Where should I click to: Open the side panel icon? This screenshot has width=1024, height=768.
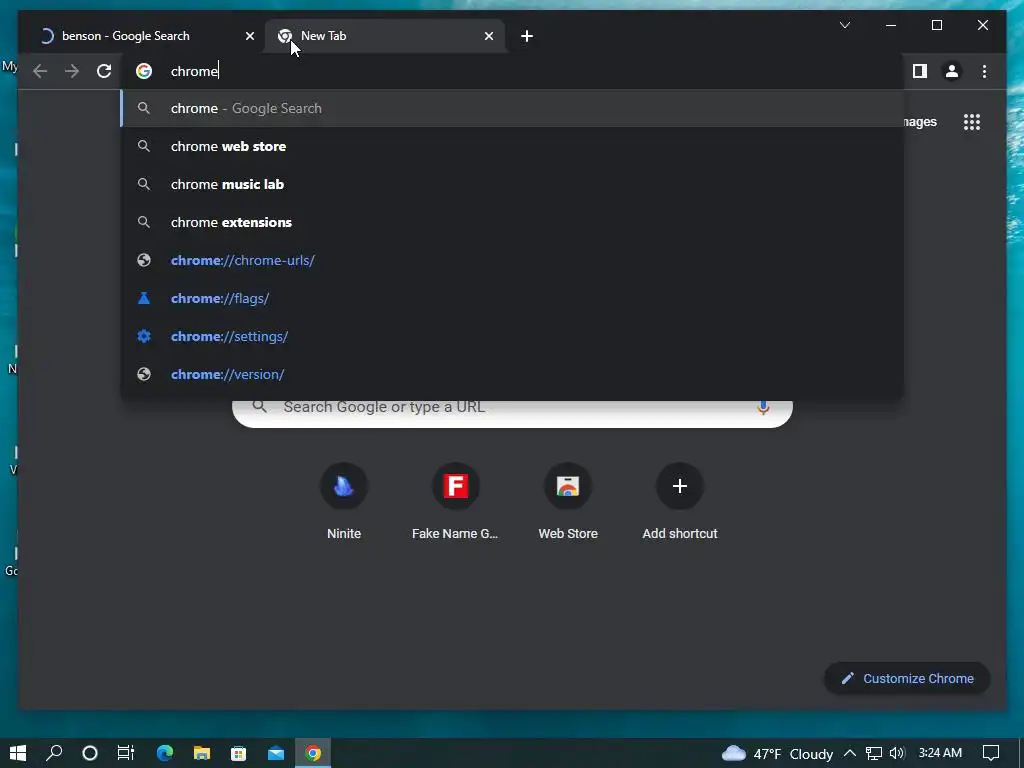click(920, 71)
